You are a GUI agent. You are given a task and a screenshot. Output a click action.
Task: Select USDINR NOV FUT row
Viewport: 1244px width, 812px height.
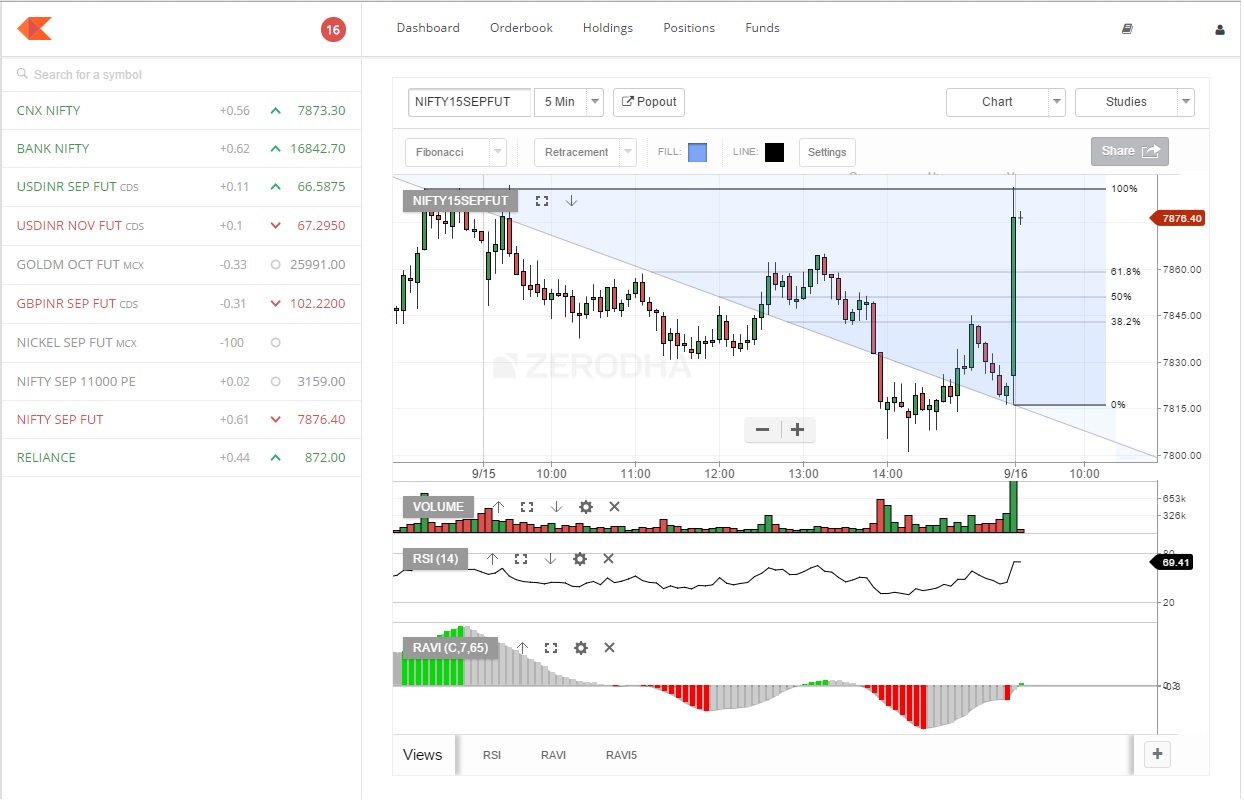[181, 226]
